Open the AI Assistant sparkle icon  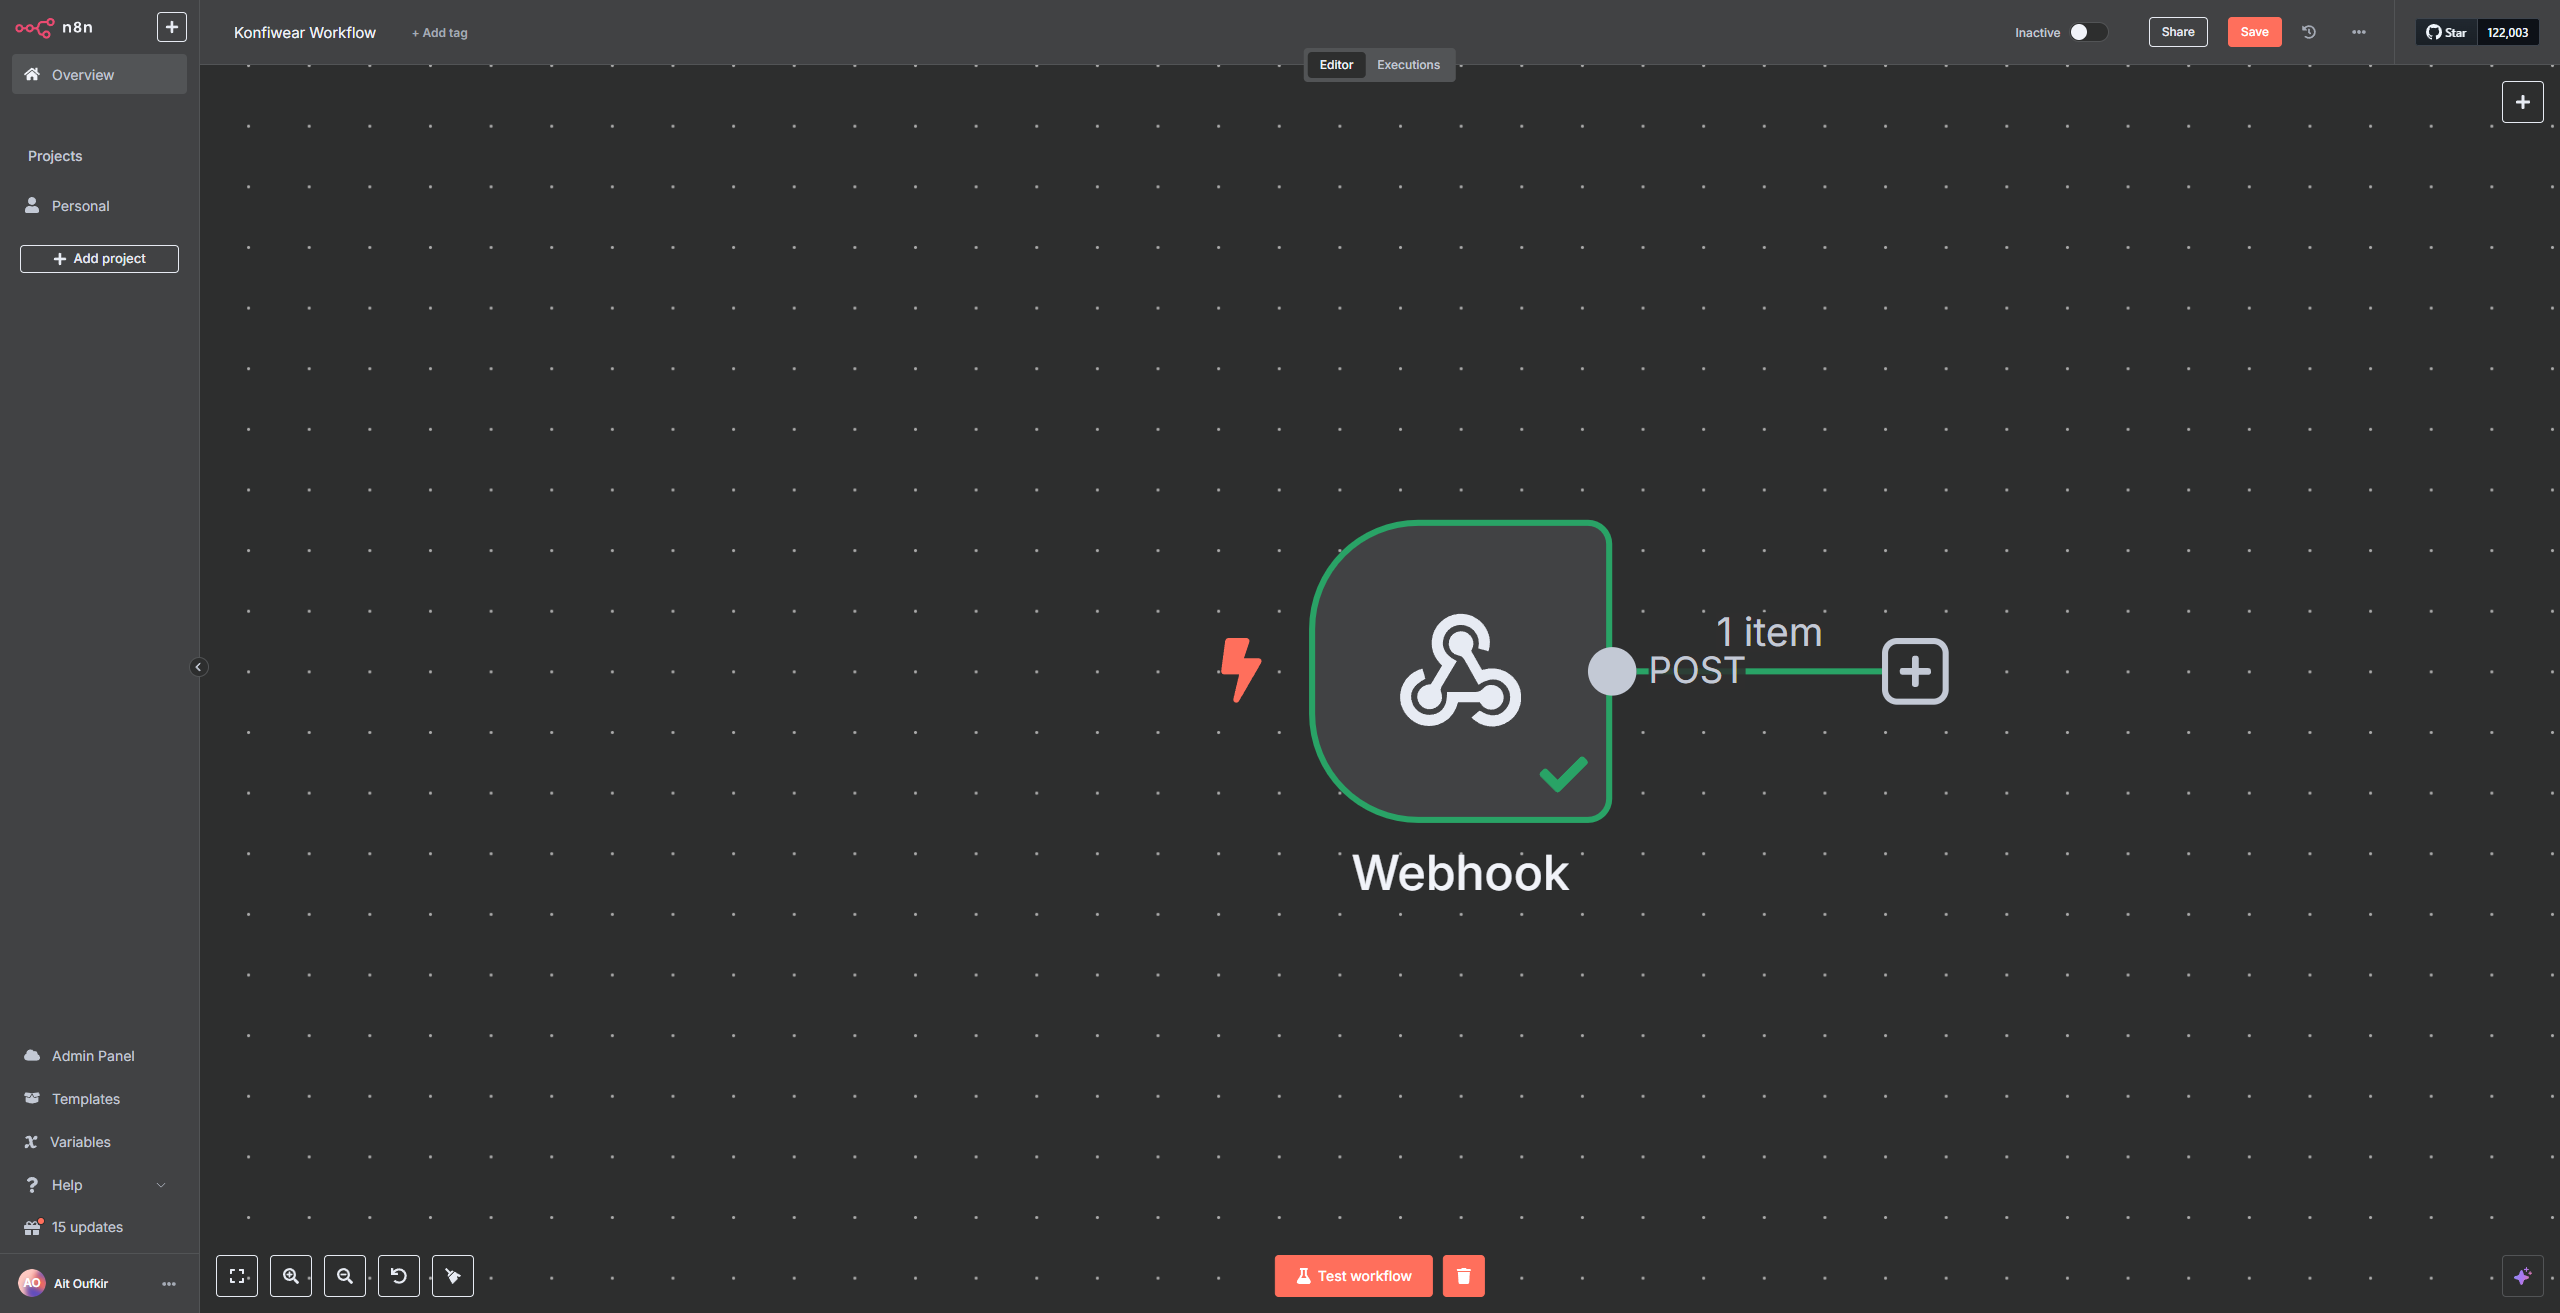click(2524, 1276)
